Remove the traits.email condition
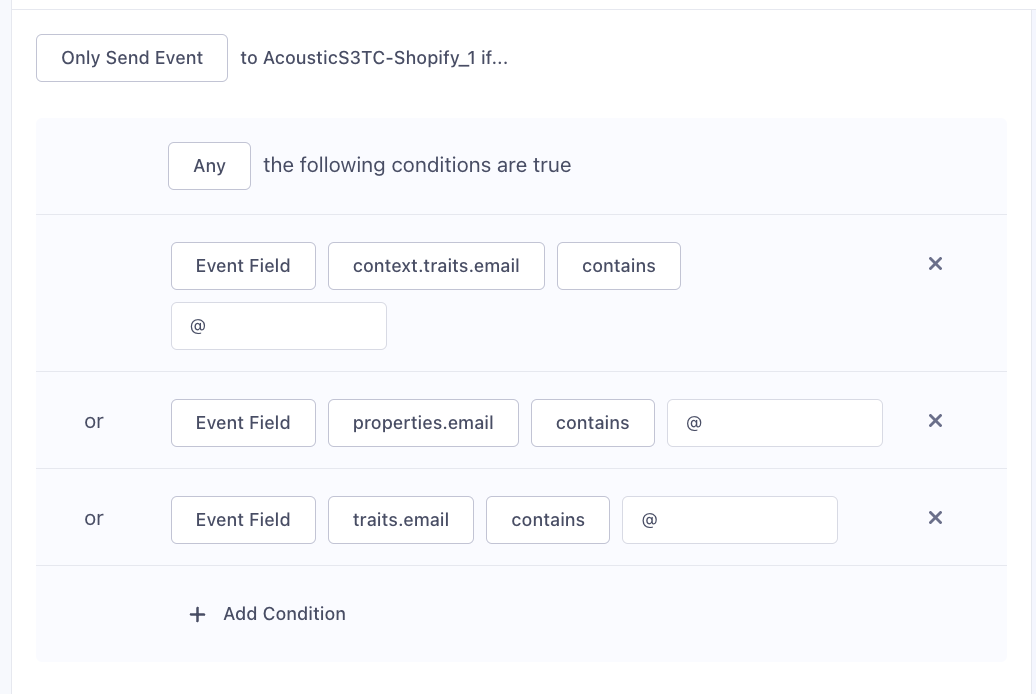The height and width of the screenshot is (694, 1036). click(935, 518)
